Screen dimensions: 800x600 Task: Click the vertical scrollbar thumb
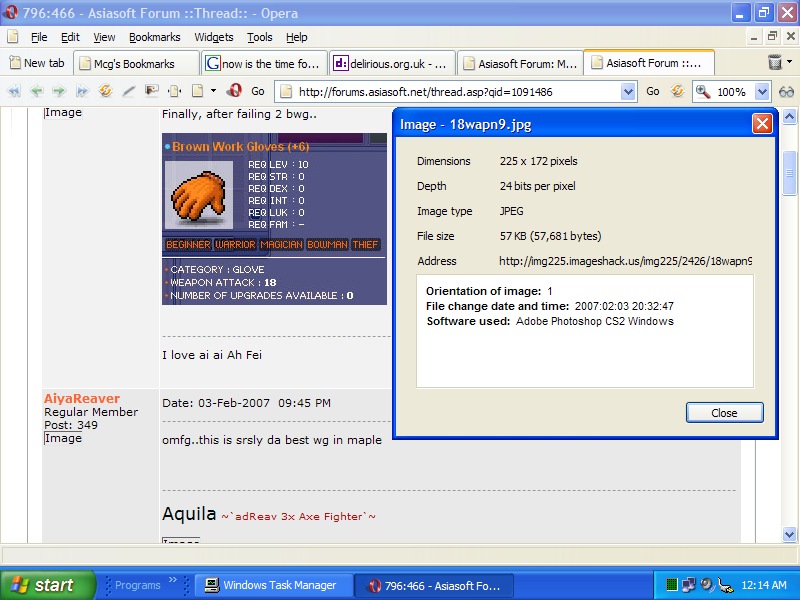(789, 173)
